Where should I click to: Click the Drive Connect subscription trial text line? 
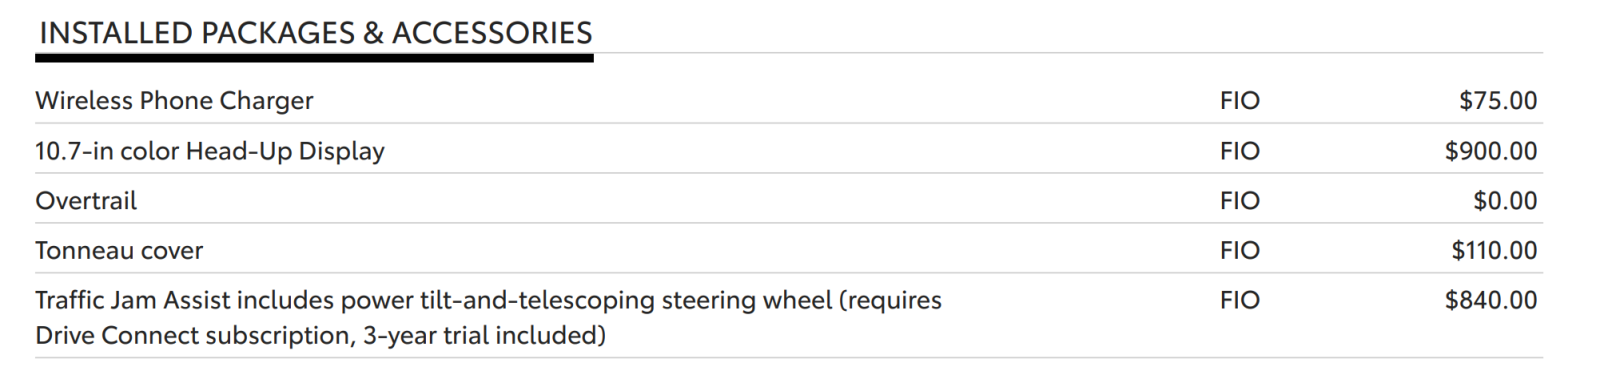[x=320, y=335]
